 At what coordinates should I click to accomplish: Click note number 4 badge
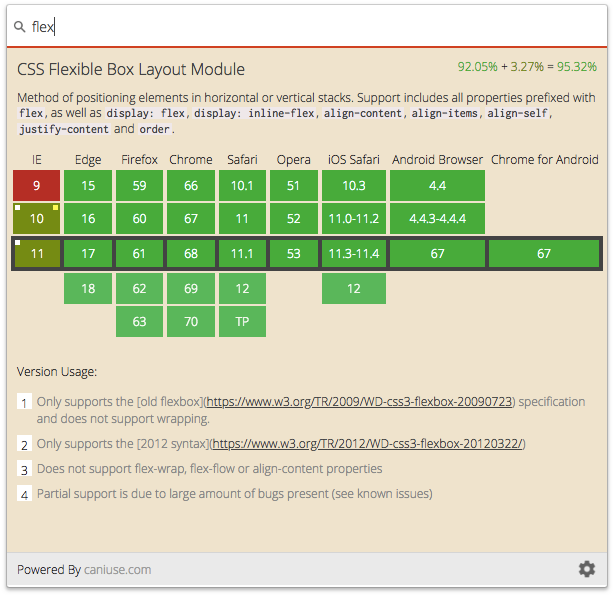[x=24, y=494]
